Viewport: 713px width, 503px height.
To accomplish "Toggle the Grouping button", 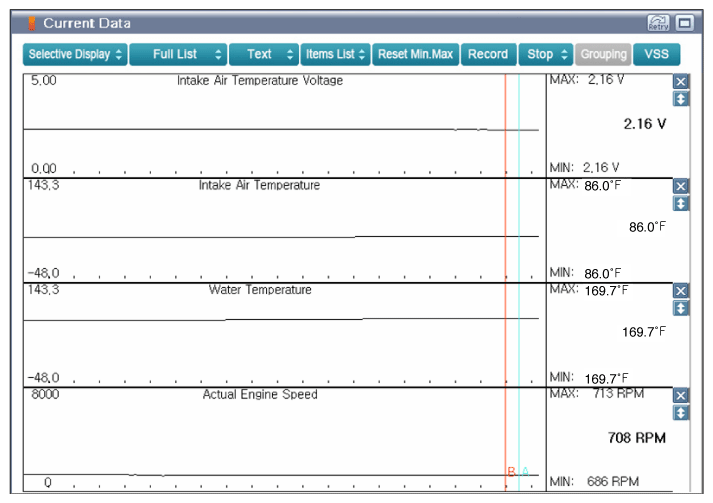I will tap(603, 54).
